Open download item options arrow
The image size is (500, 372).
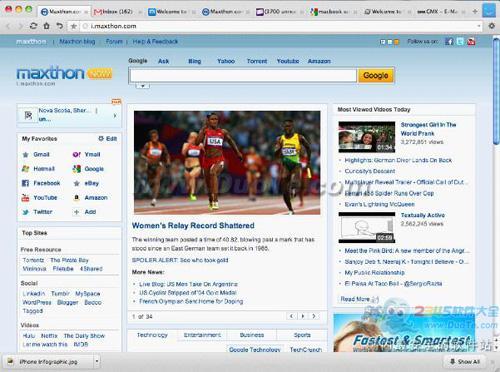click(x=97, y=361)
